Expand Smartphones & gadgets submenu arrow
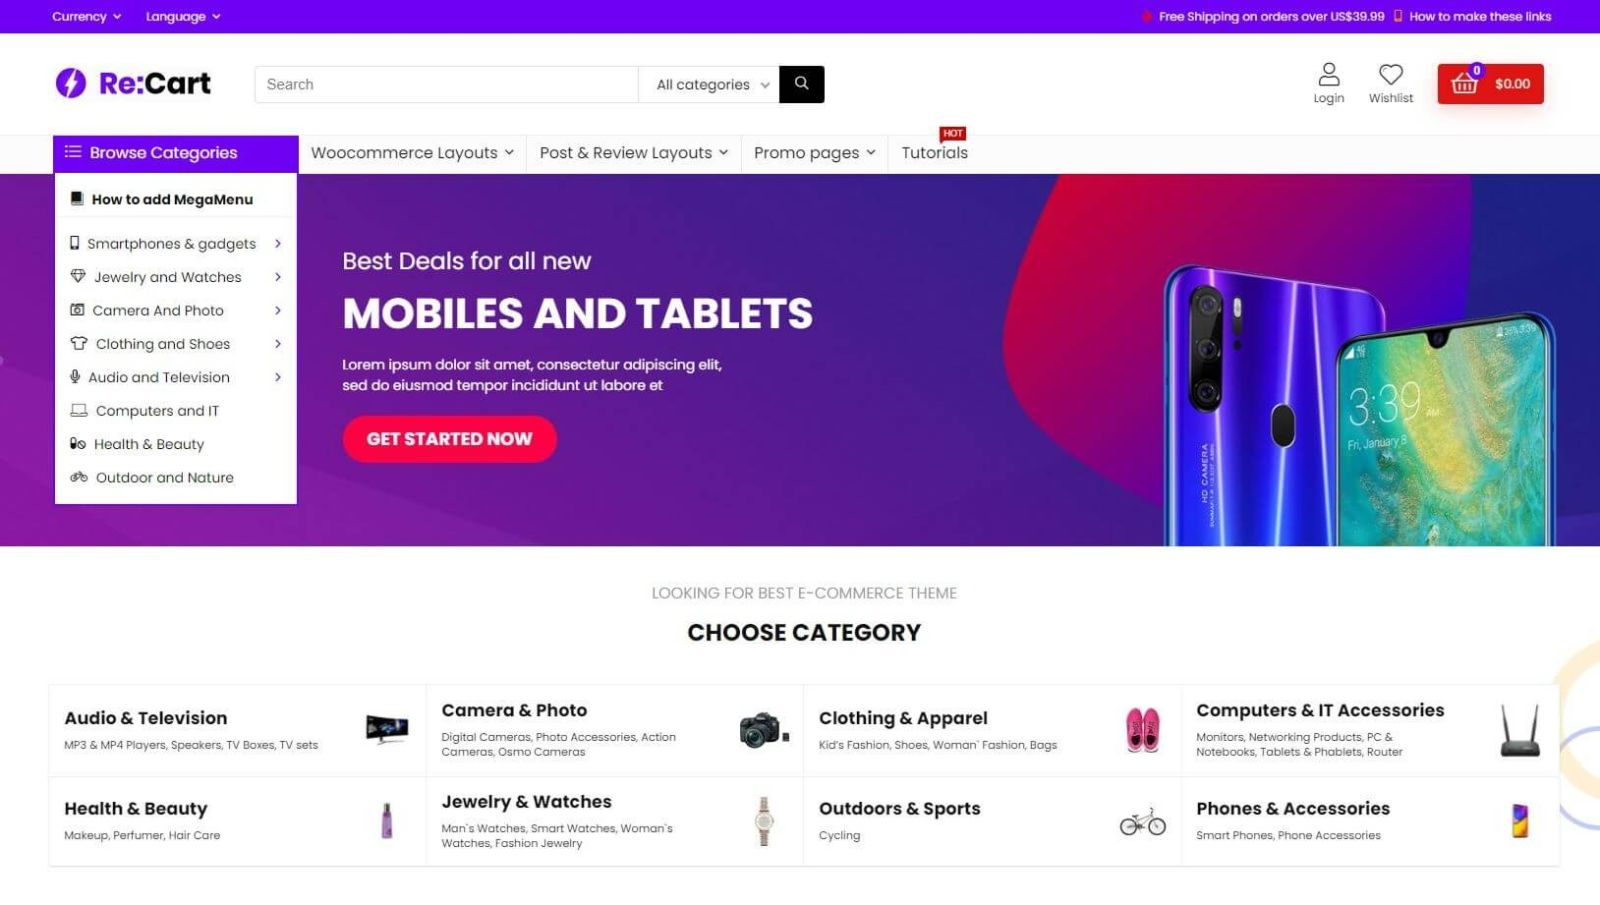1600x905 pixels. pyautogui.click(x=278, y=243)
